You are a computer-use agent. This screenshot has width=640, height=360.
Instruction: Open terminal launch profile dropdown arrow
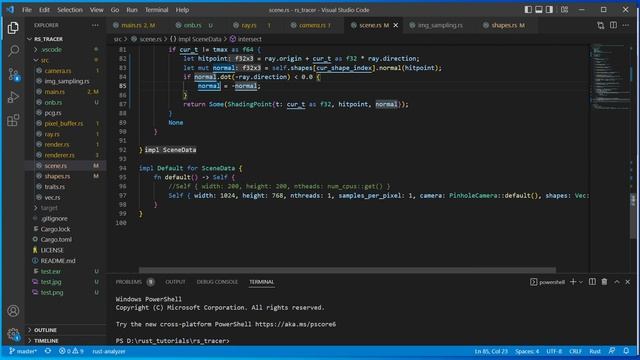click(x=581, y=282)
